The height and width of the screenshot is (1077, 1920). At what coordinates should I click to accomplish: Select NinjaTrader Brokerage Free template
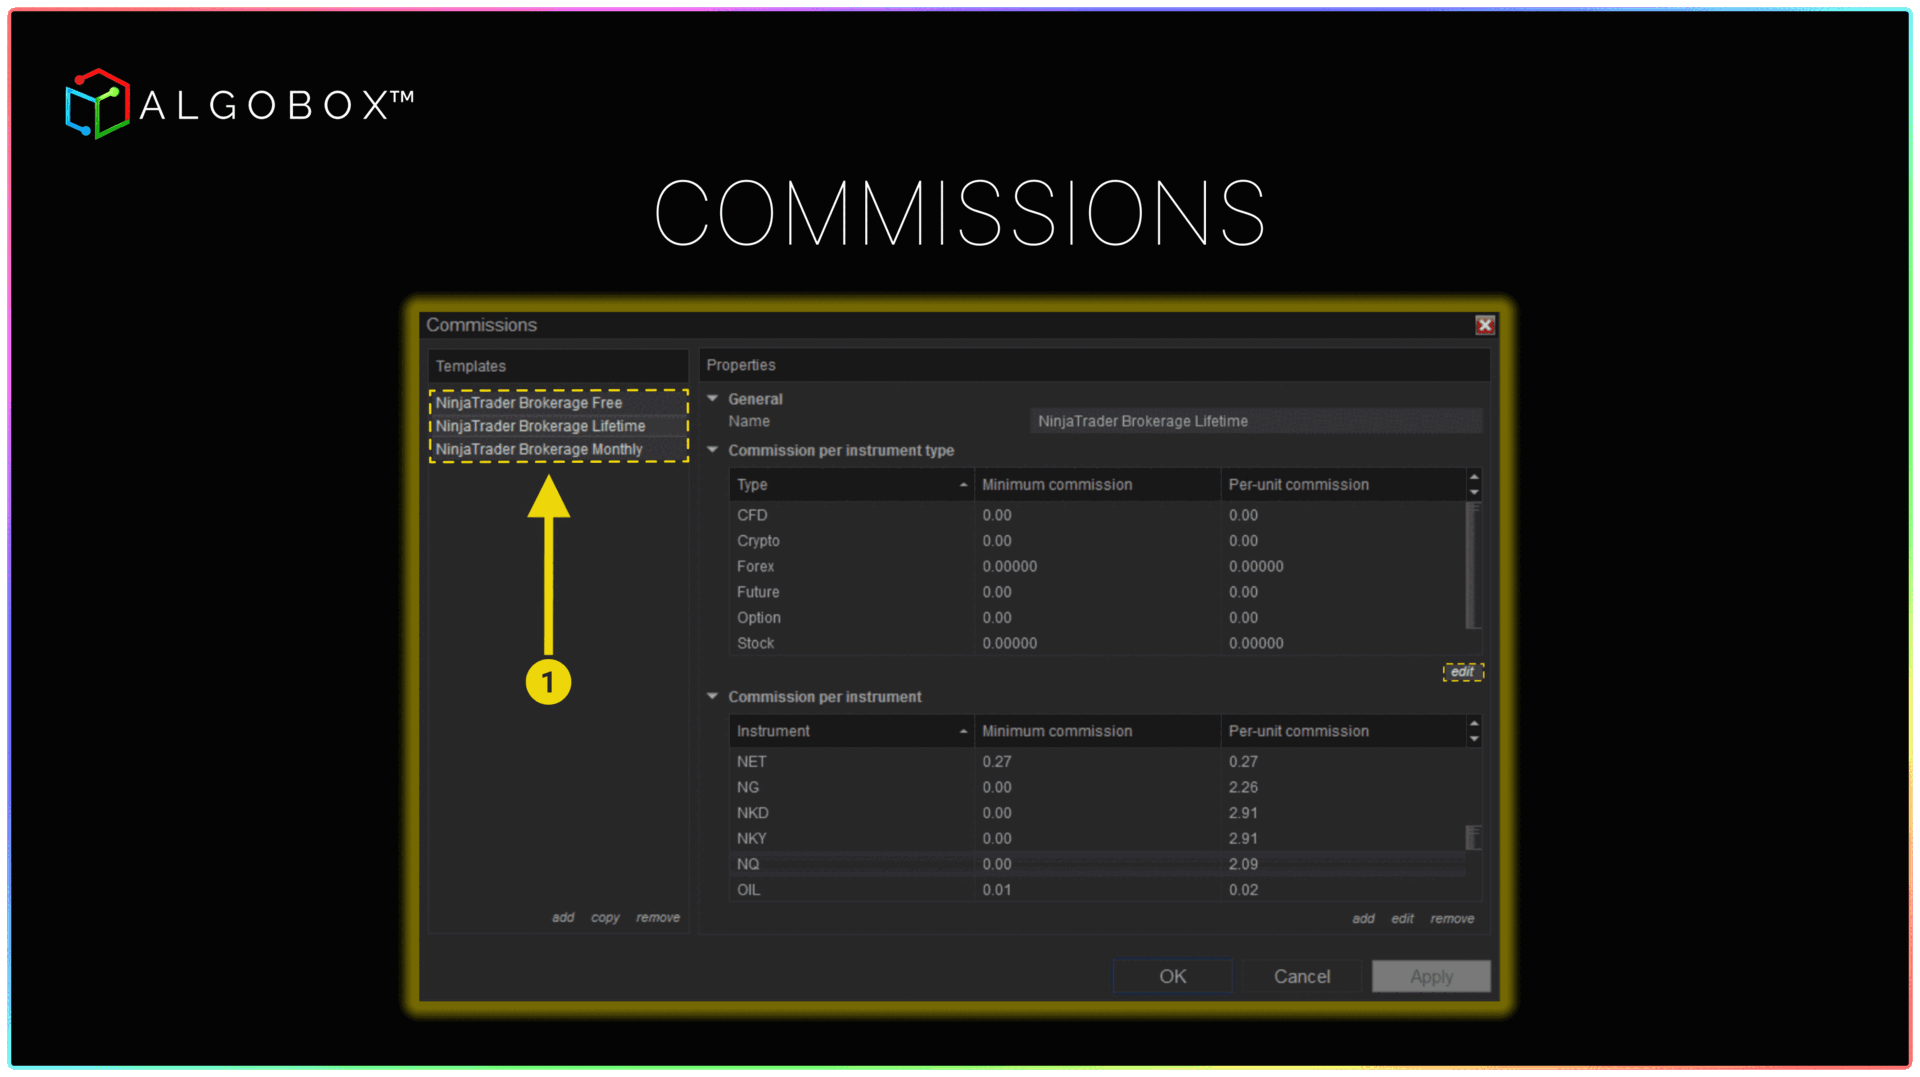529,402
